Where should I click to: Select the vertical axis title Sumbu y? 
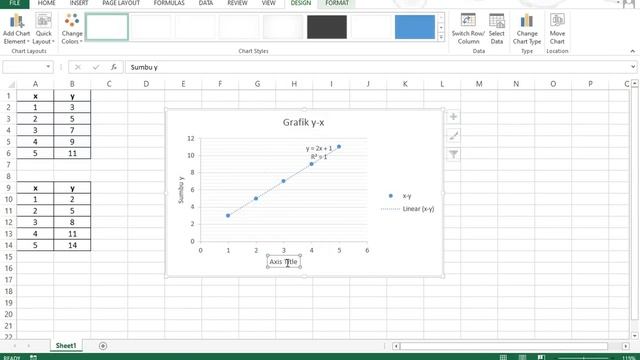point(181,190)
